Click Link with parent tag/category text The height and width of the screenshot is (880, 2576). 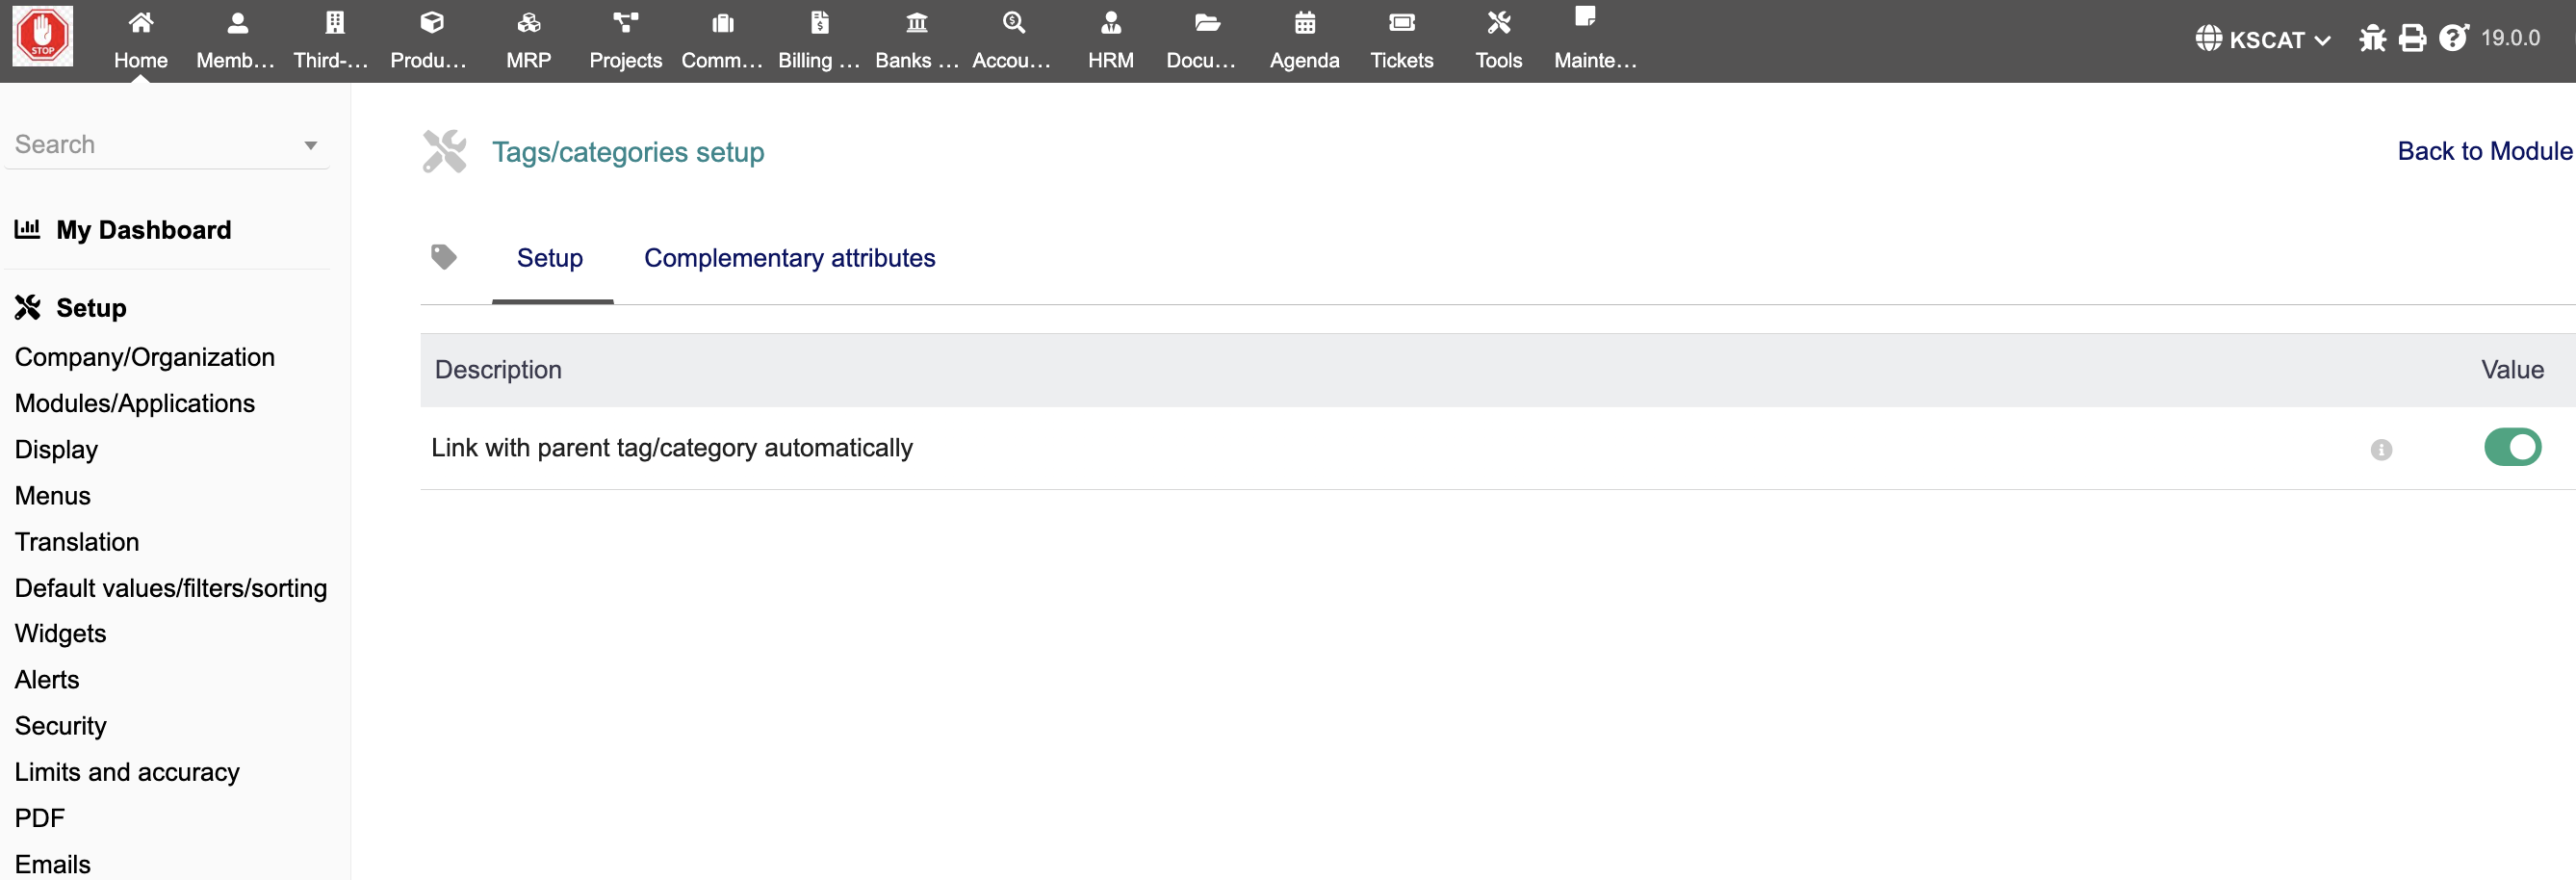672,448
